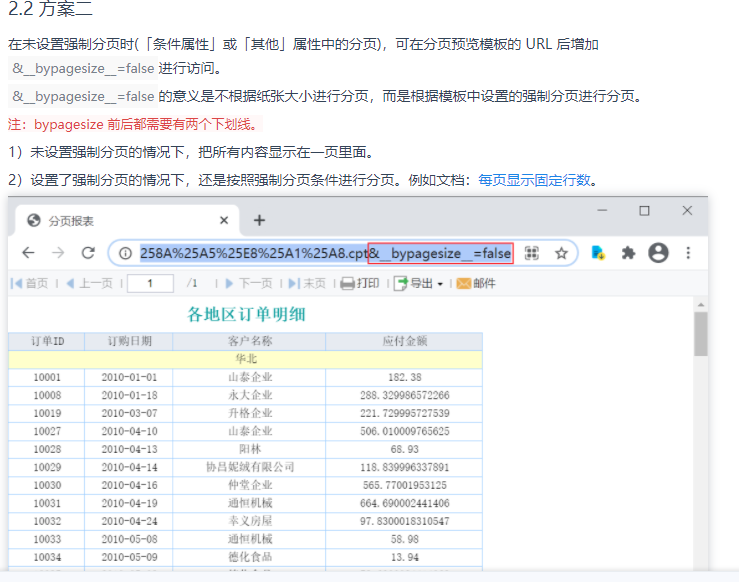Click customer 德化食品 cell

[x=249, y=557]
